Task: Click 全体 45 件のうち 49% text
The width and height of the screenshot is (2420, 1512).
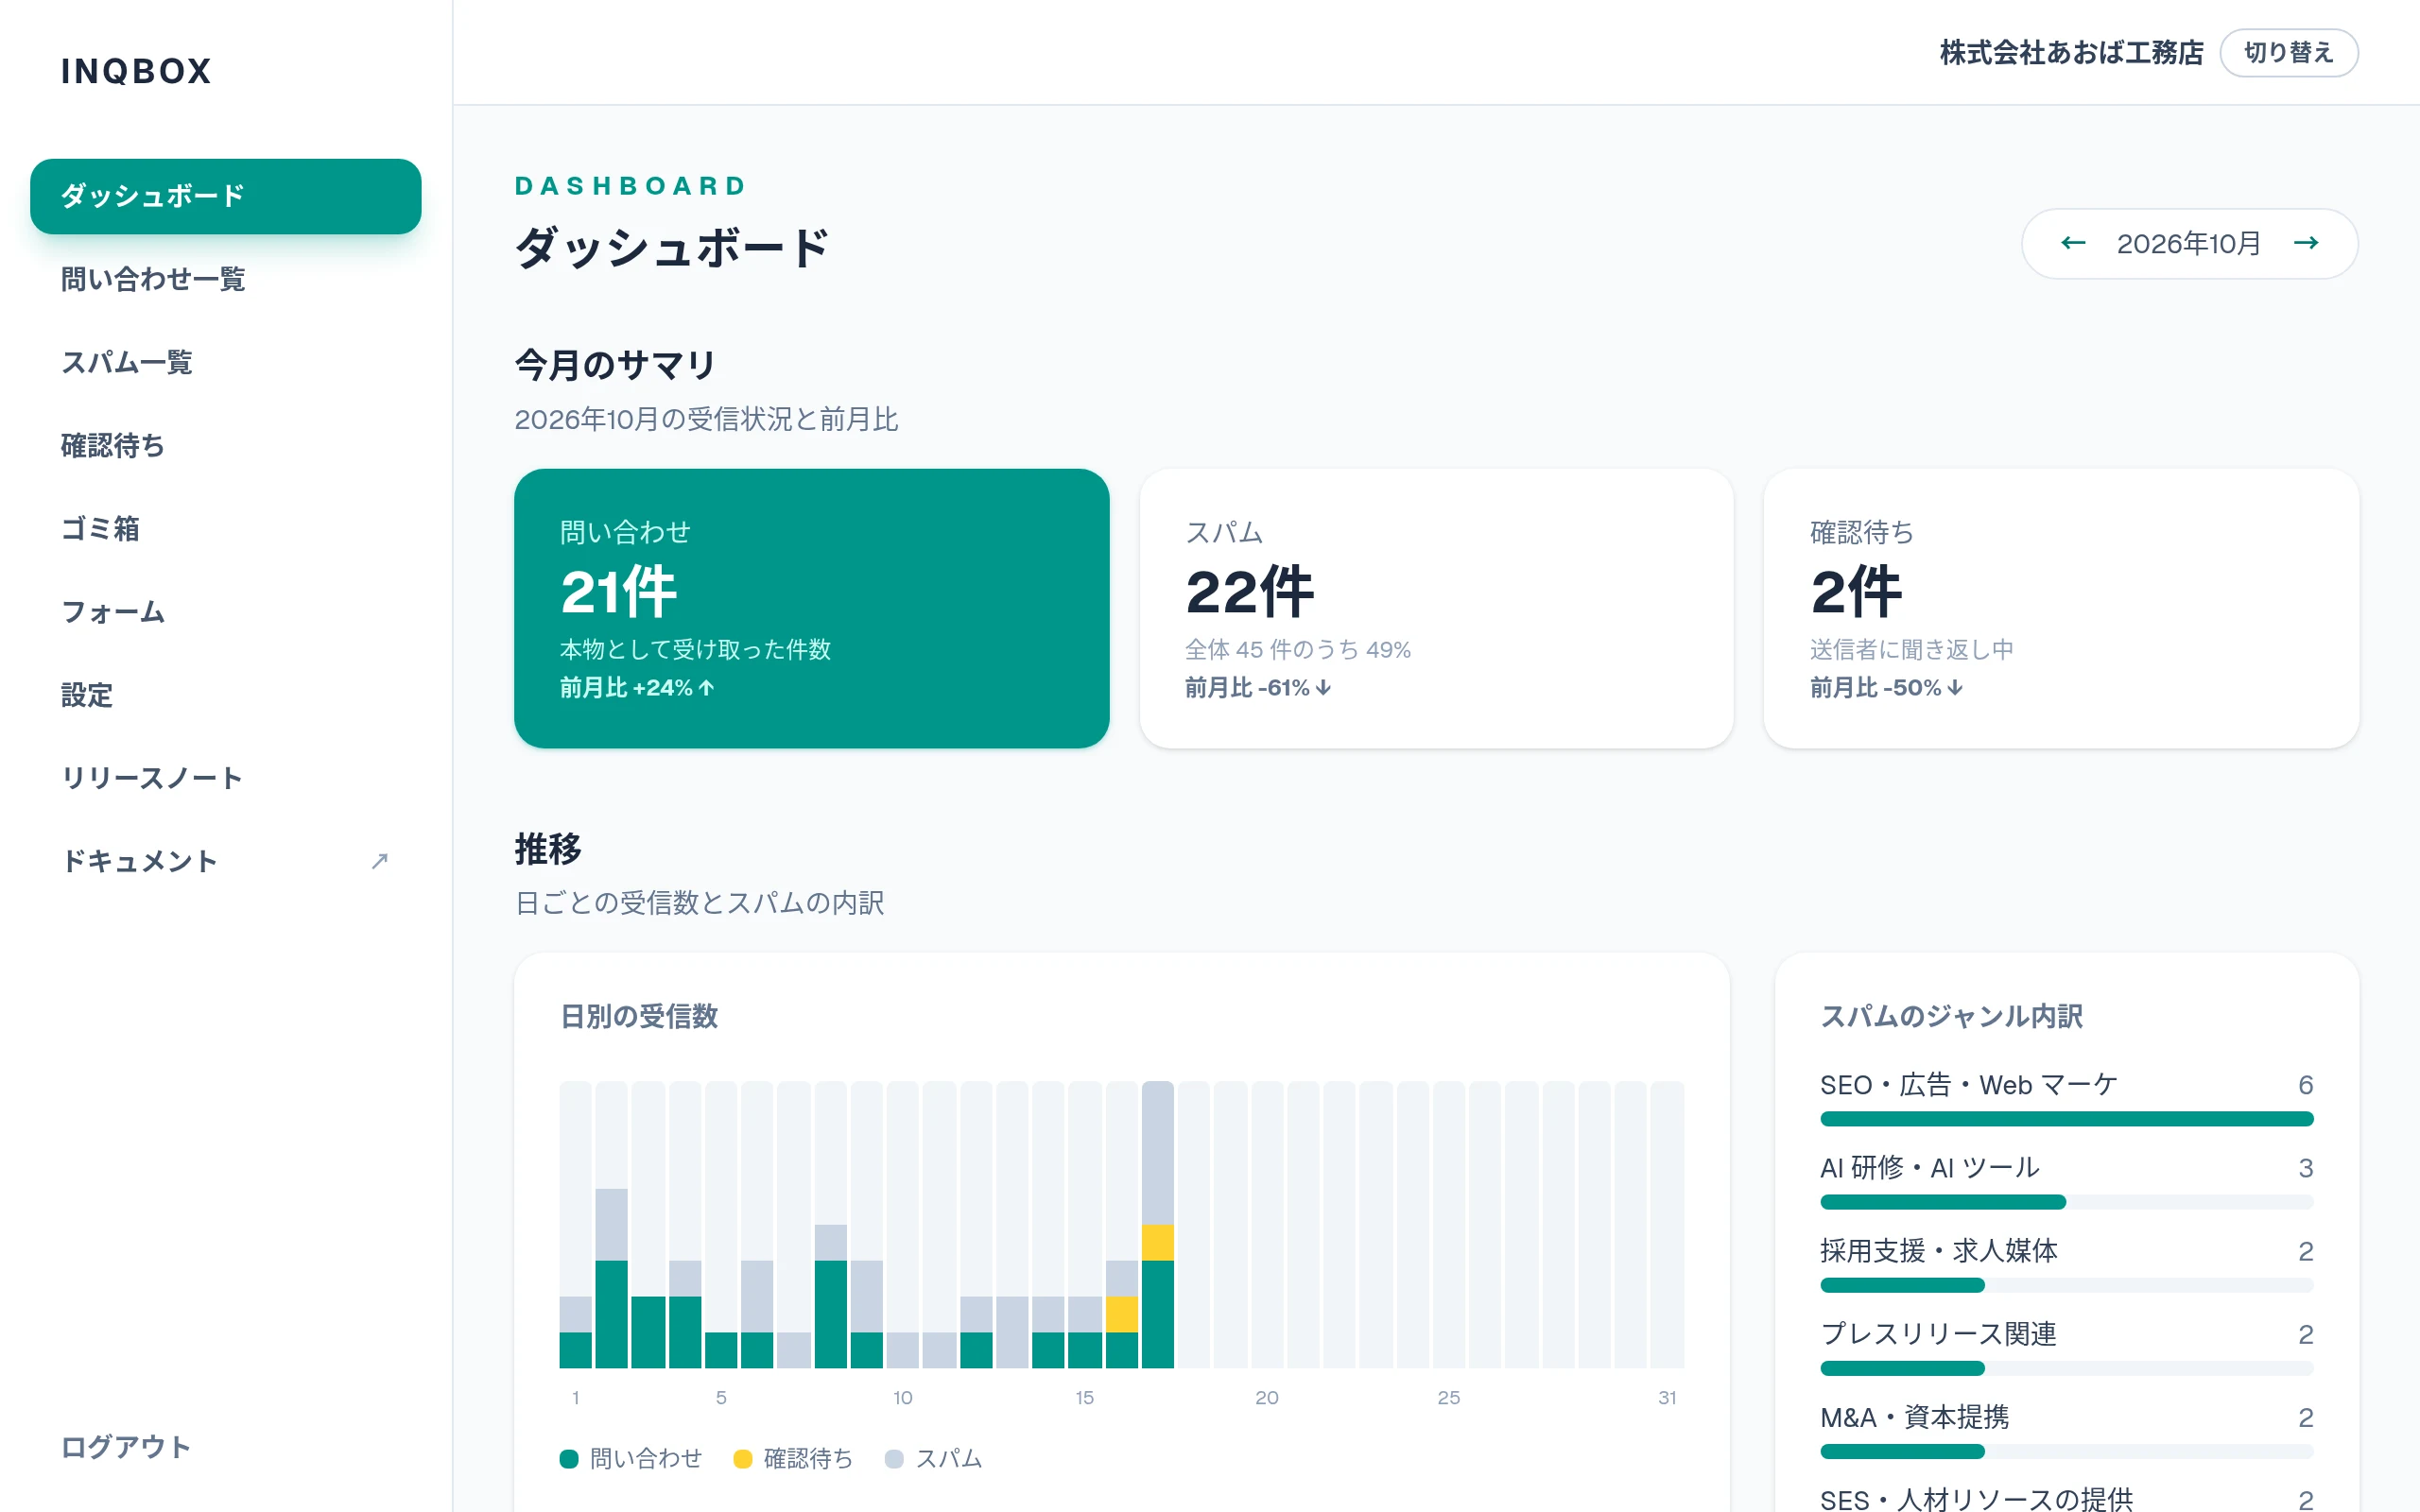Action: pos(1298,649)
